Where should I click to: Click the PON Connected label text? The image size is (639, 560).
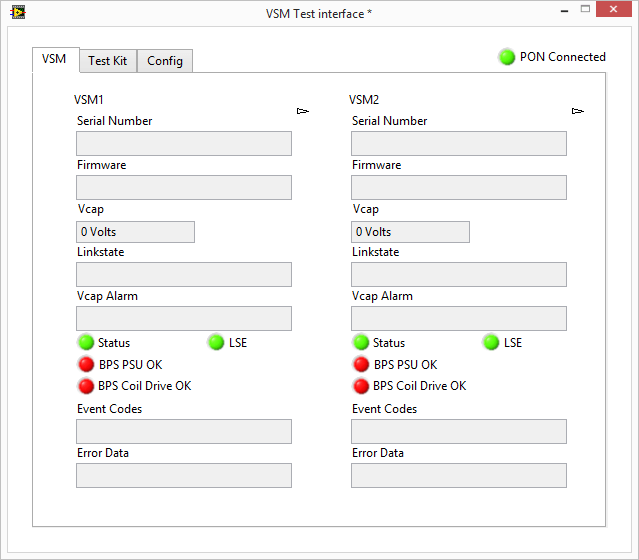(563, 57)
